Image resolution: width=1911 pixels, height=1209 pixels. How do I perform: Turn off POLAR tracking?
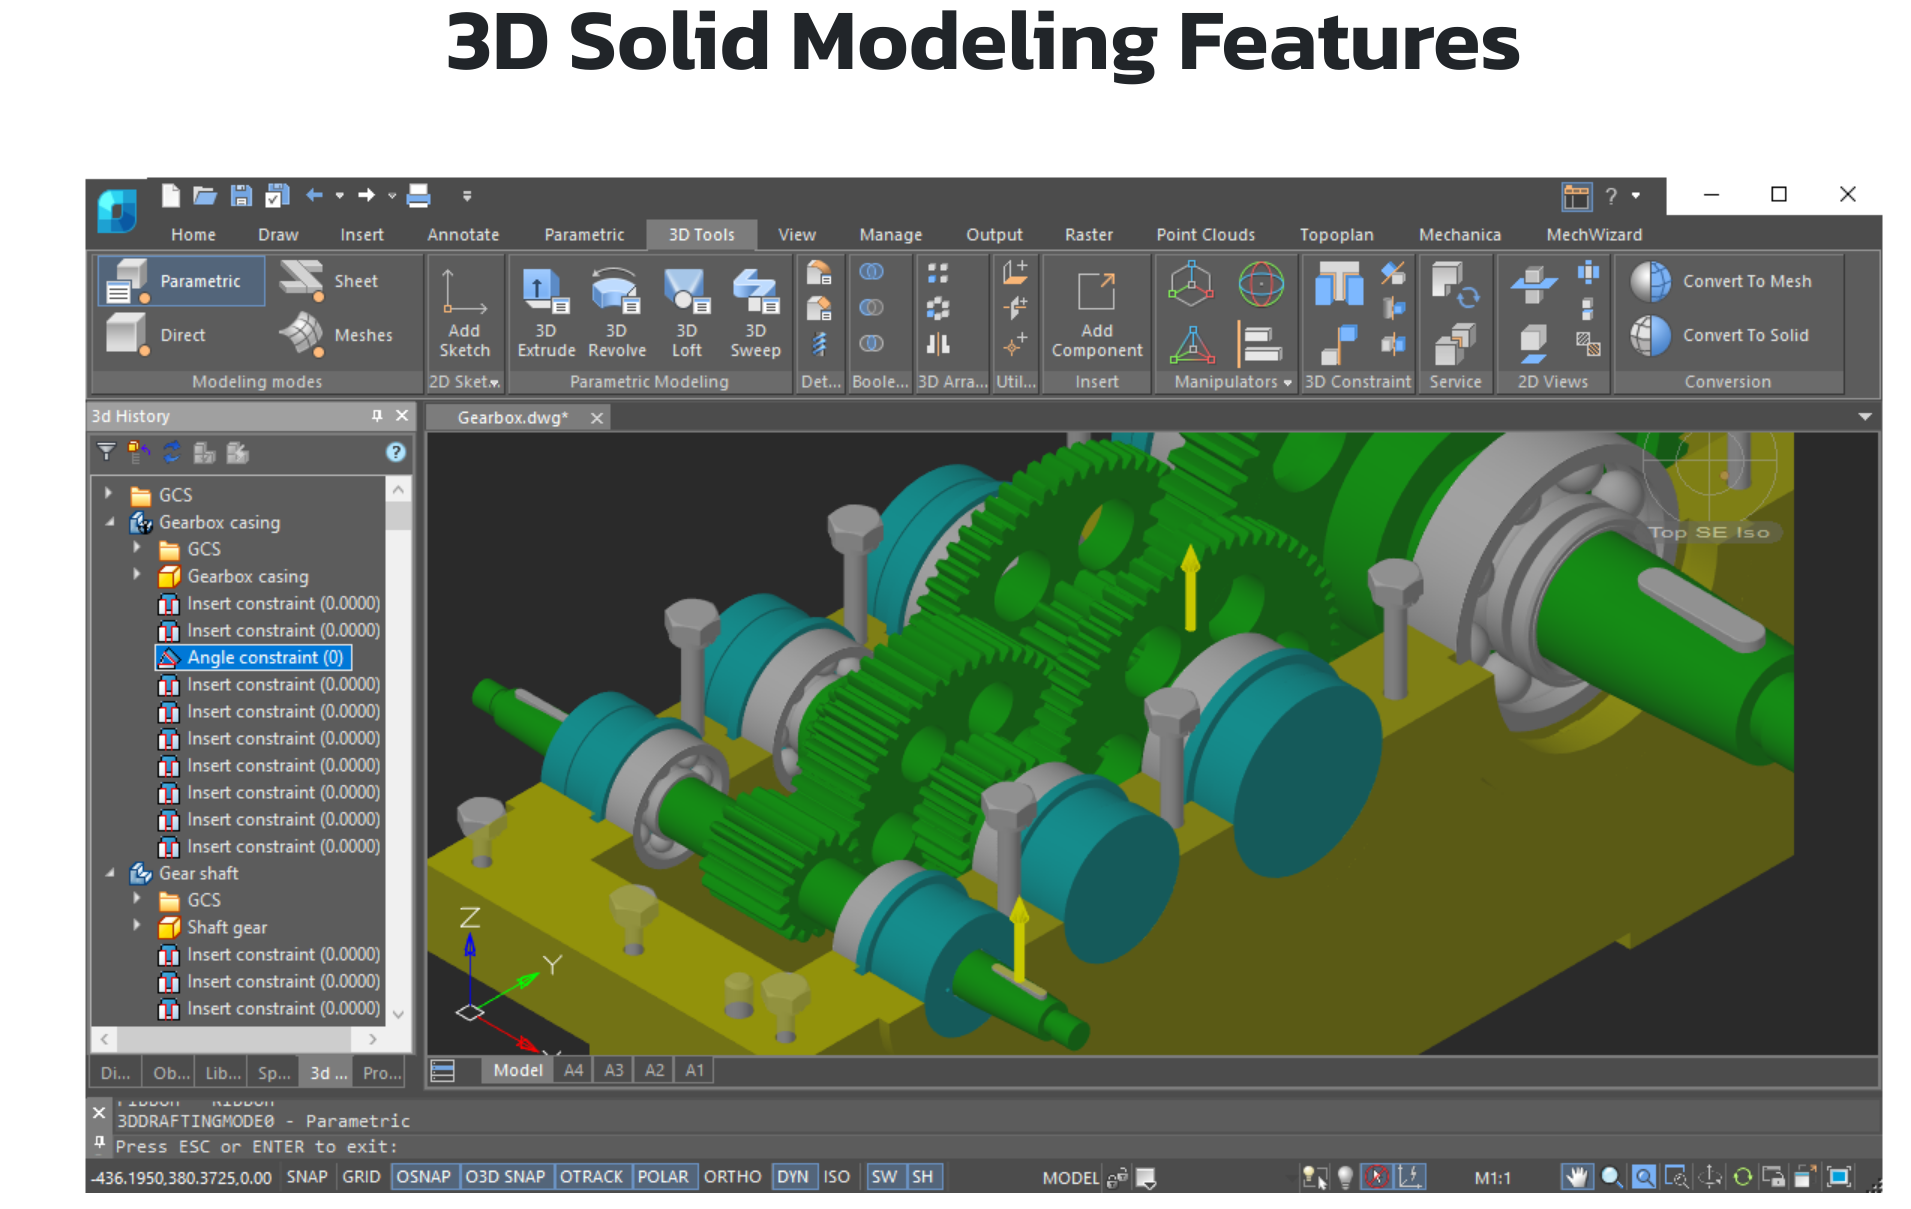click(663, 1177)
